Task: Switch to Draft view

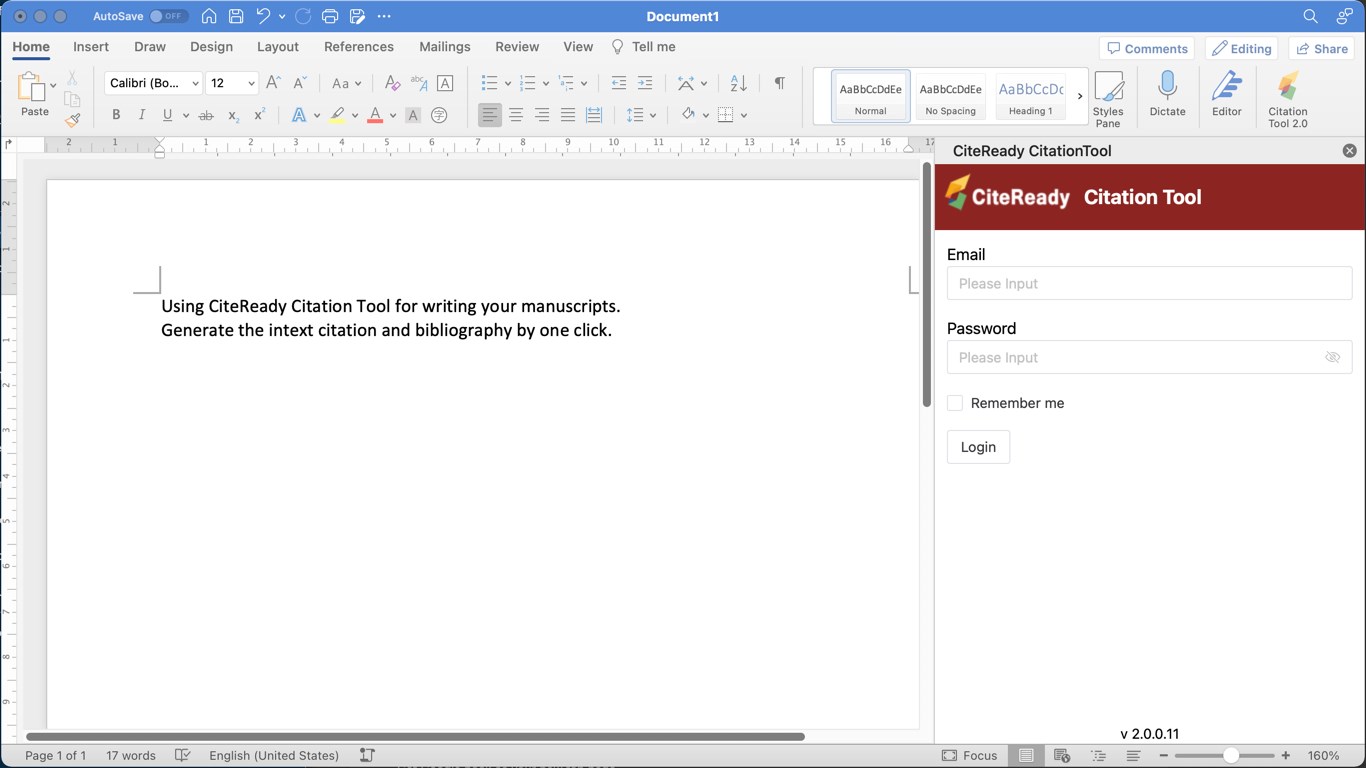Action: (x=1133, y=756)
